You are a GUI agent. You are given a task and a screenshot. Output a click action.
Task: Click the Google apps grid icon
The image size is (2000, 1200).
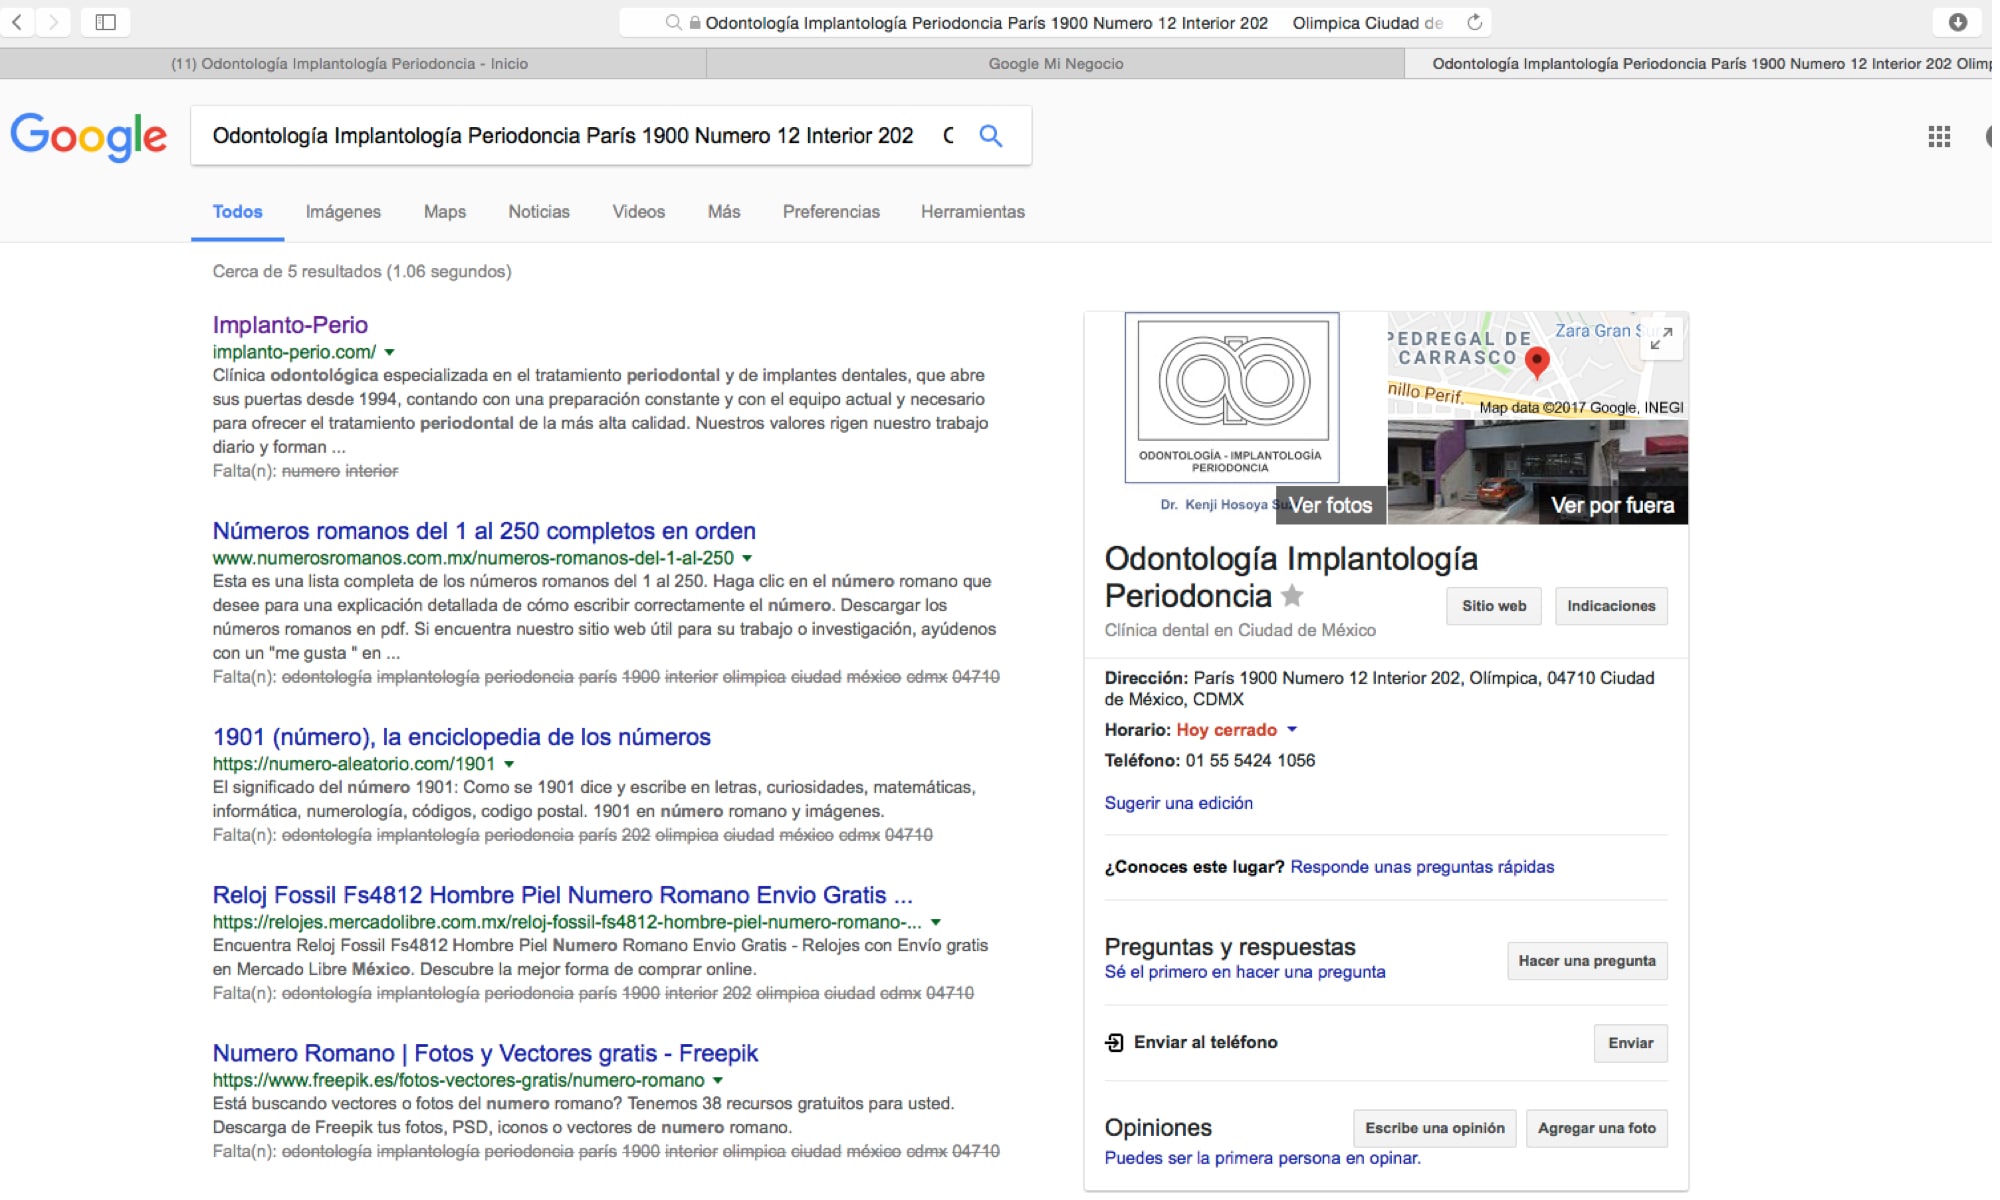1941,137
